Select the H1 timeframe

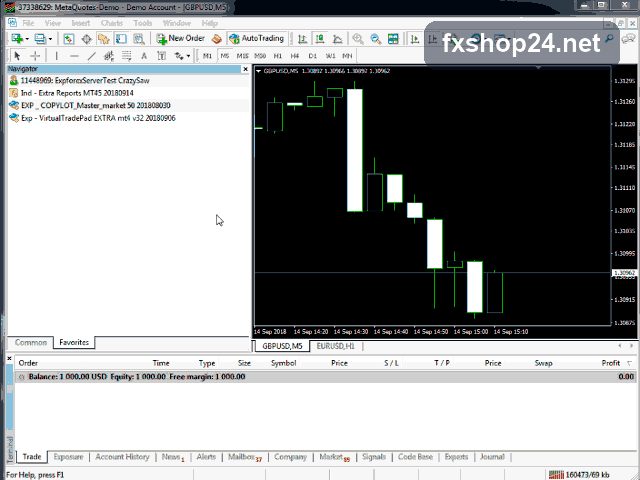[278, 56]
